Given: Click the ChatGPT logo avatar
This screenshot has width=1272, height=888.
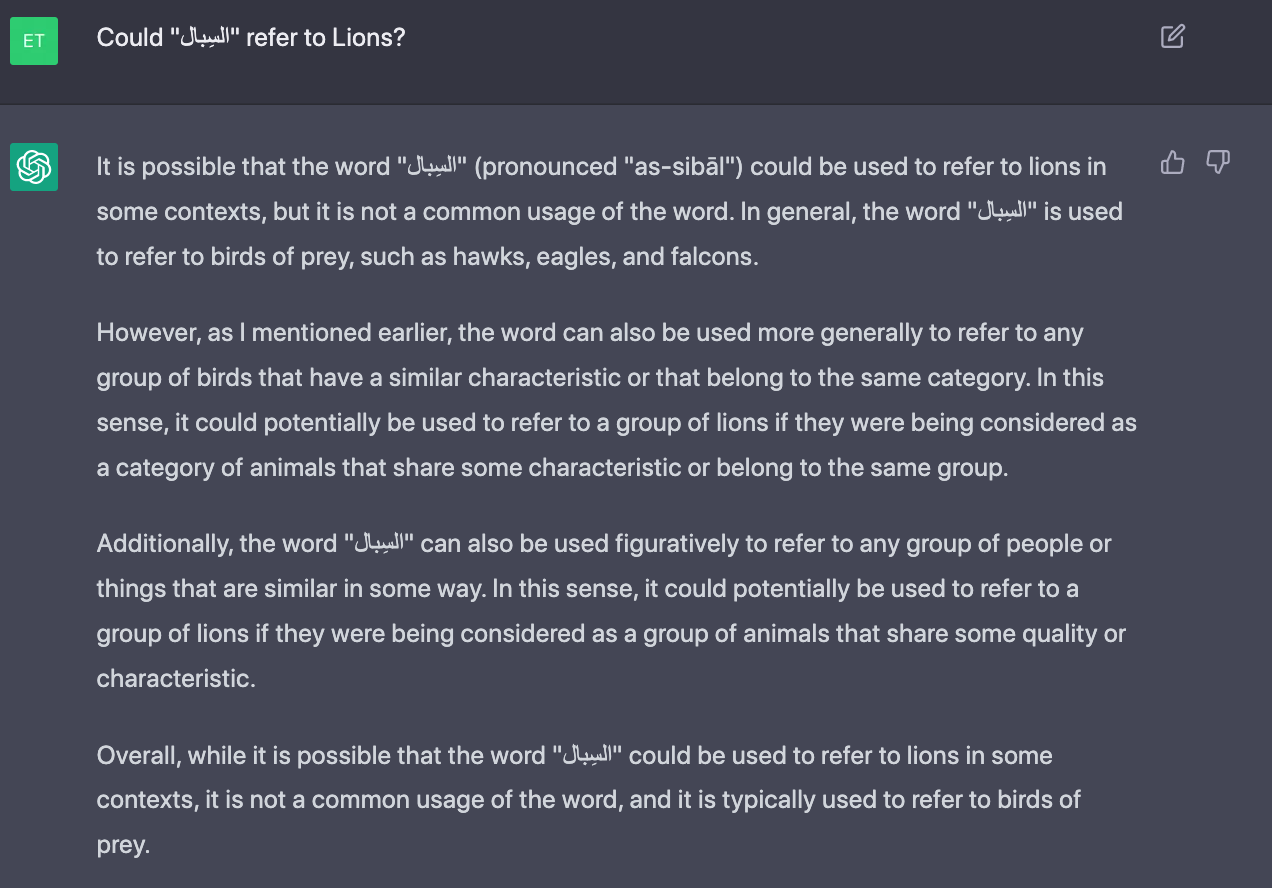Looking at the screenshot, I should point(34,166).
